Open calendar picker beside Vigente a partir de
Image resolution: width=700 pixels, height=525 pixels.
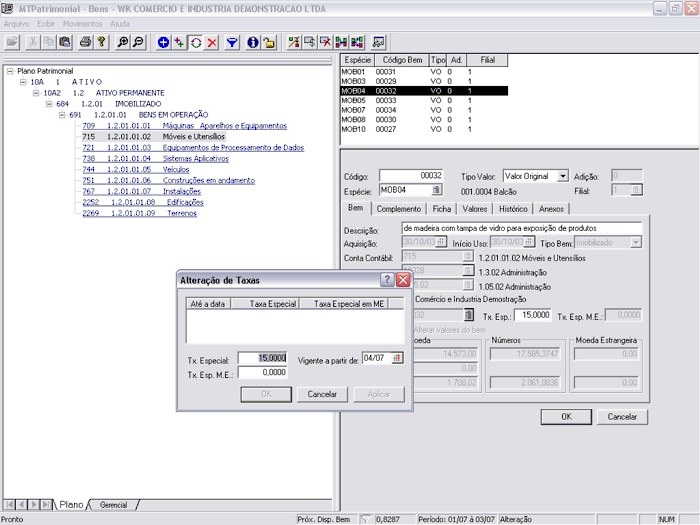pos(397,358)
